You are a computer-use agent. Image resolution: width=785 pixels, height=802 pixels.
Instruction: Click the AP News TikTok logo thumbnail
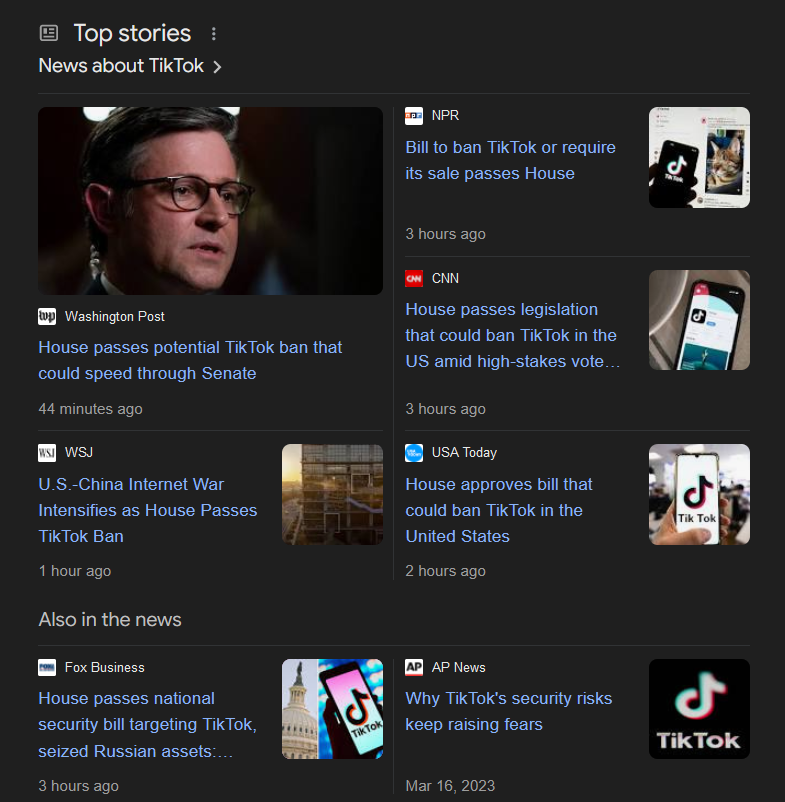(699, 709)
